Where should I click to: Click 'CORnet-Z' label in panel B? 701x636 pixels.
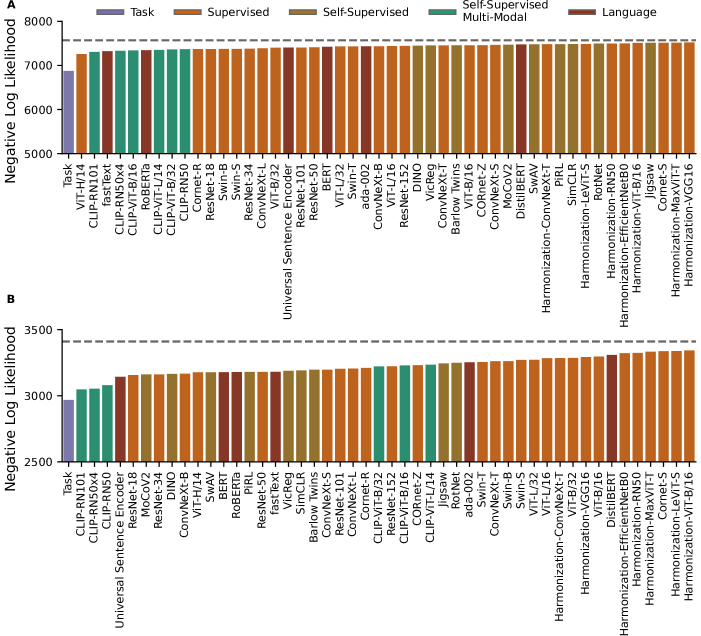(x=417, y=498)
